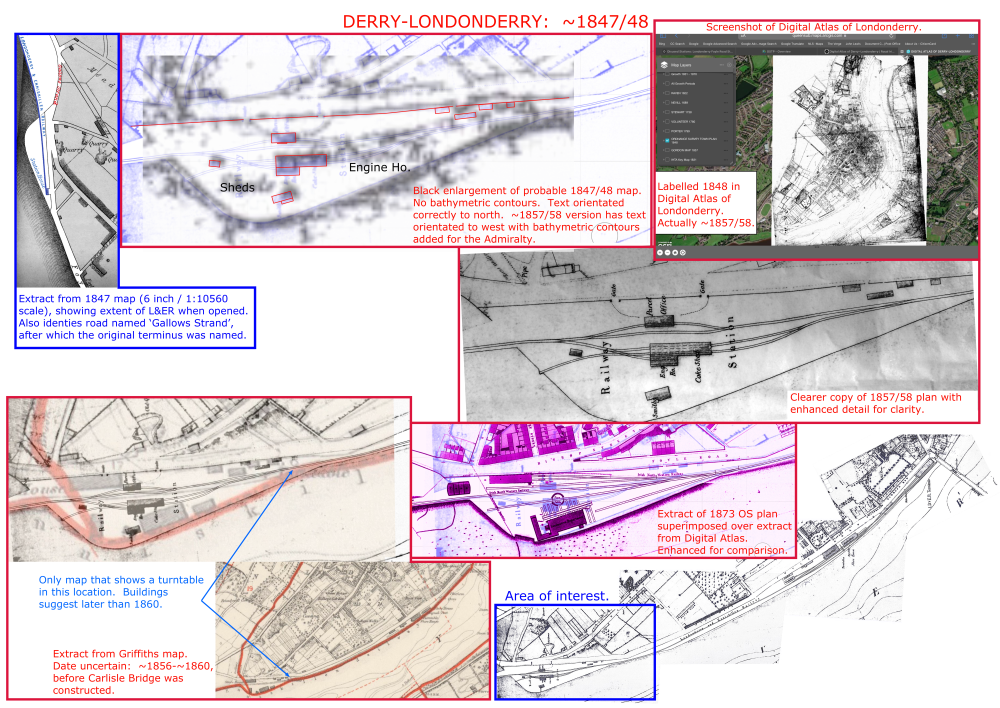Click the Map Layers stacked-layers panel icon
This screenshot has width=1000, height=708.
663,66
